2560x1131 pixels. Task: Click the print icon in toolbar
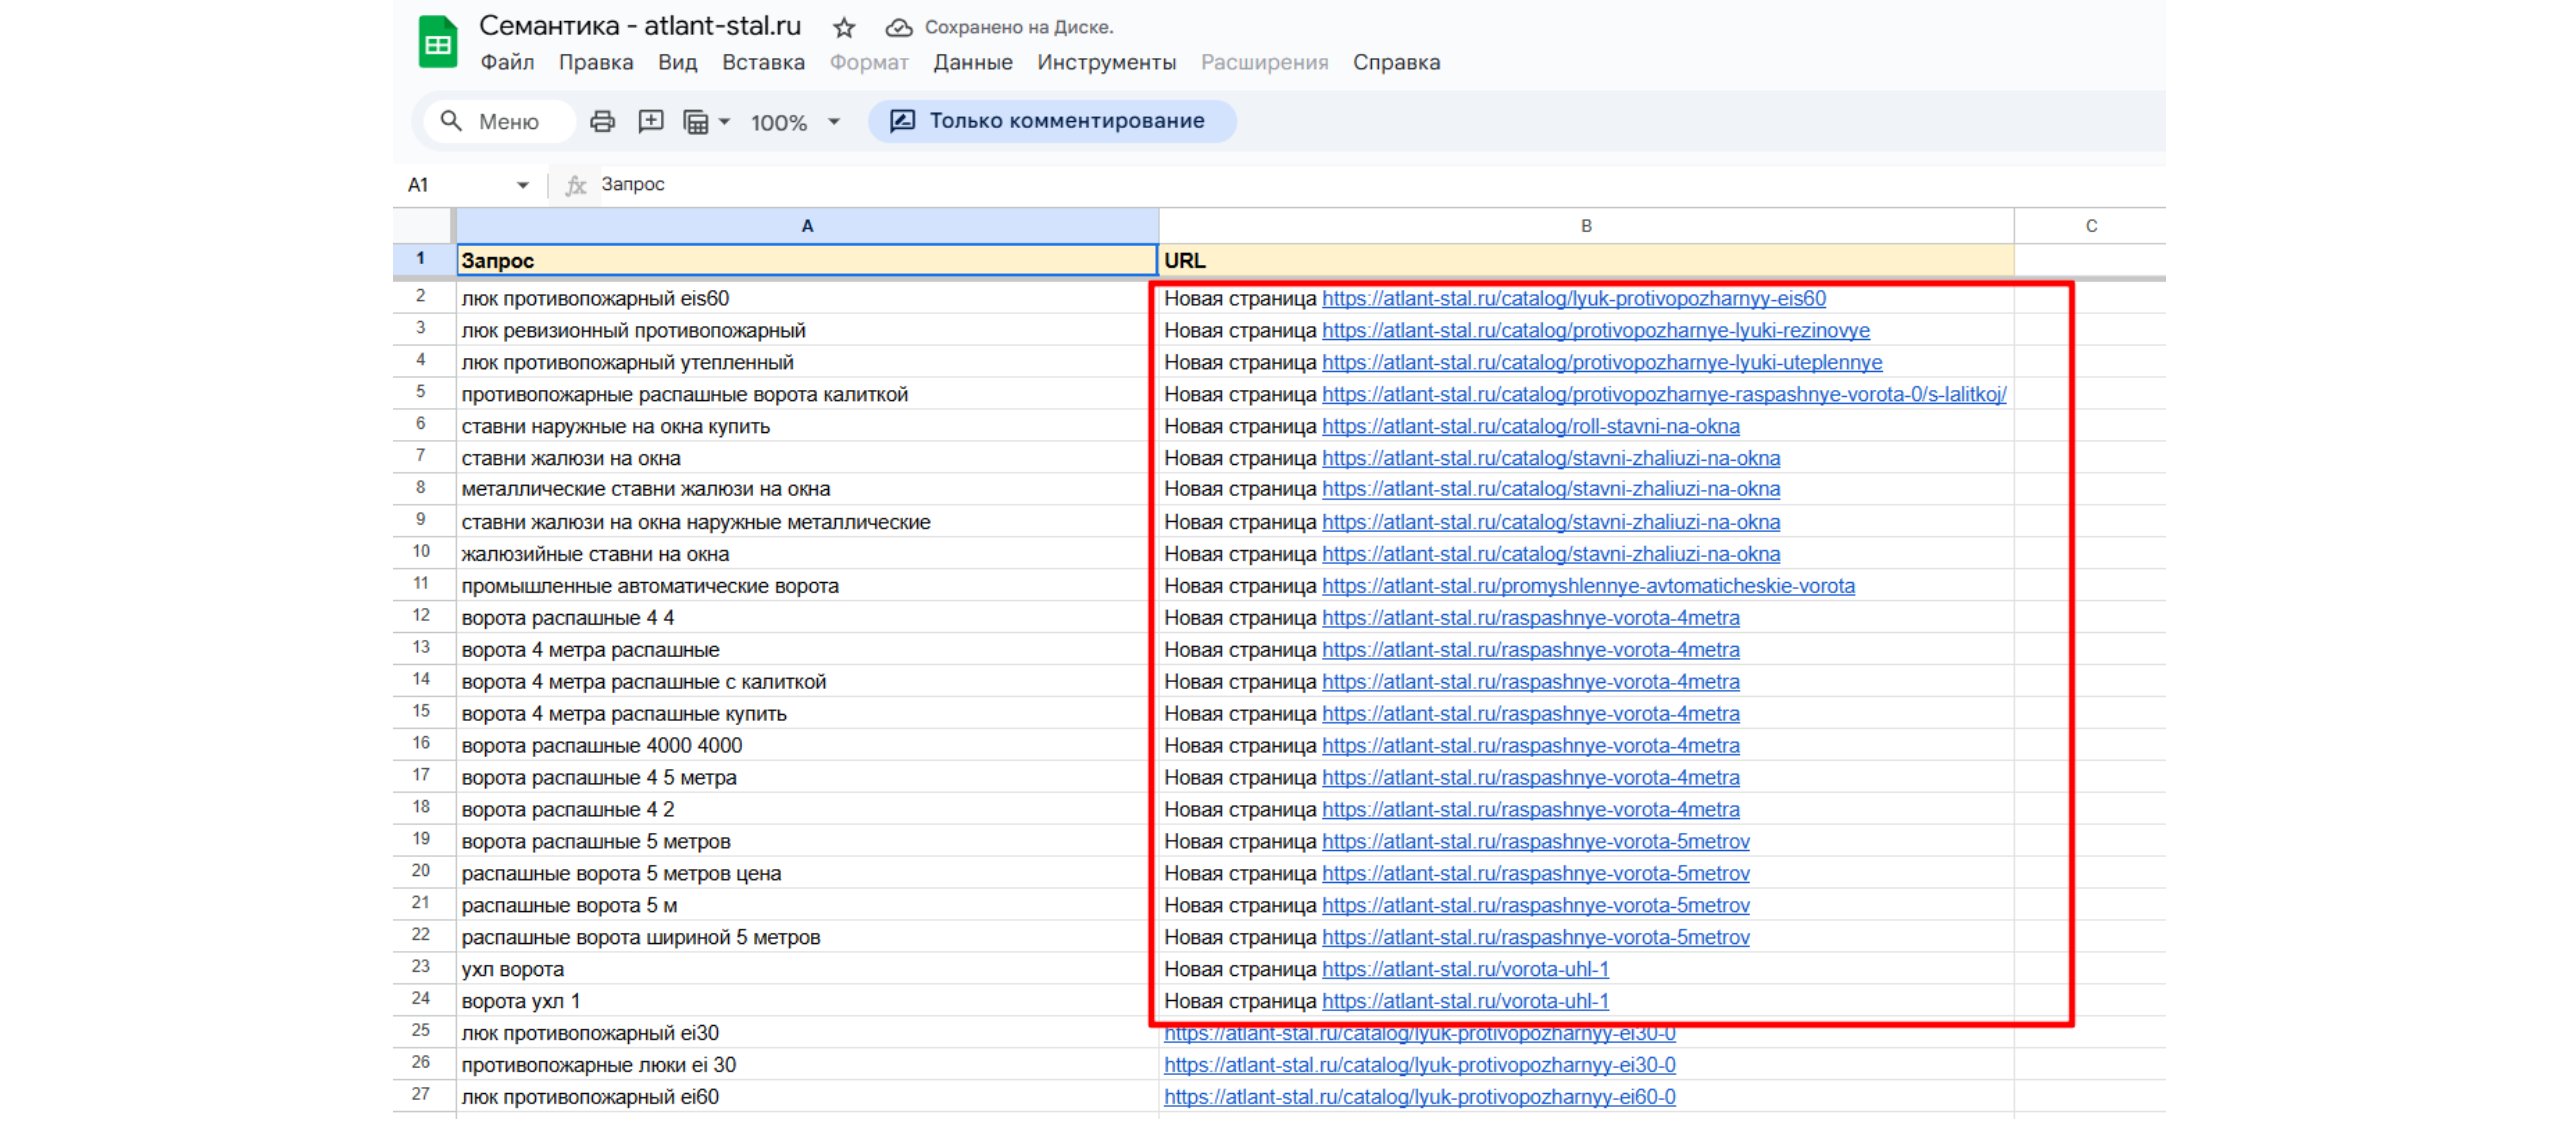(x=602, y=122)
